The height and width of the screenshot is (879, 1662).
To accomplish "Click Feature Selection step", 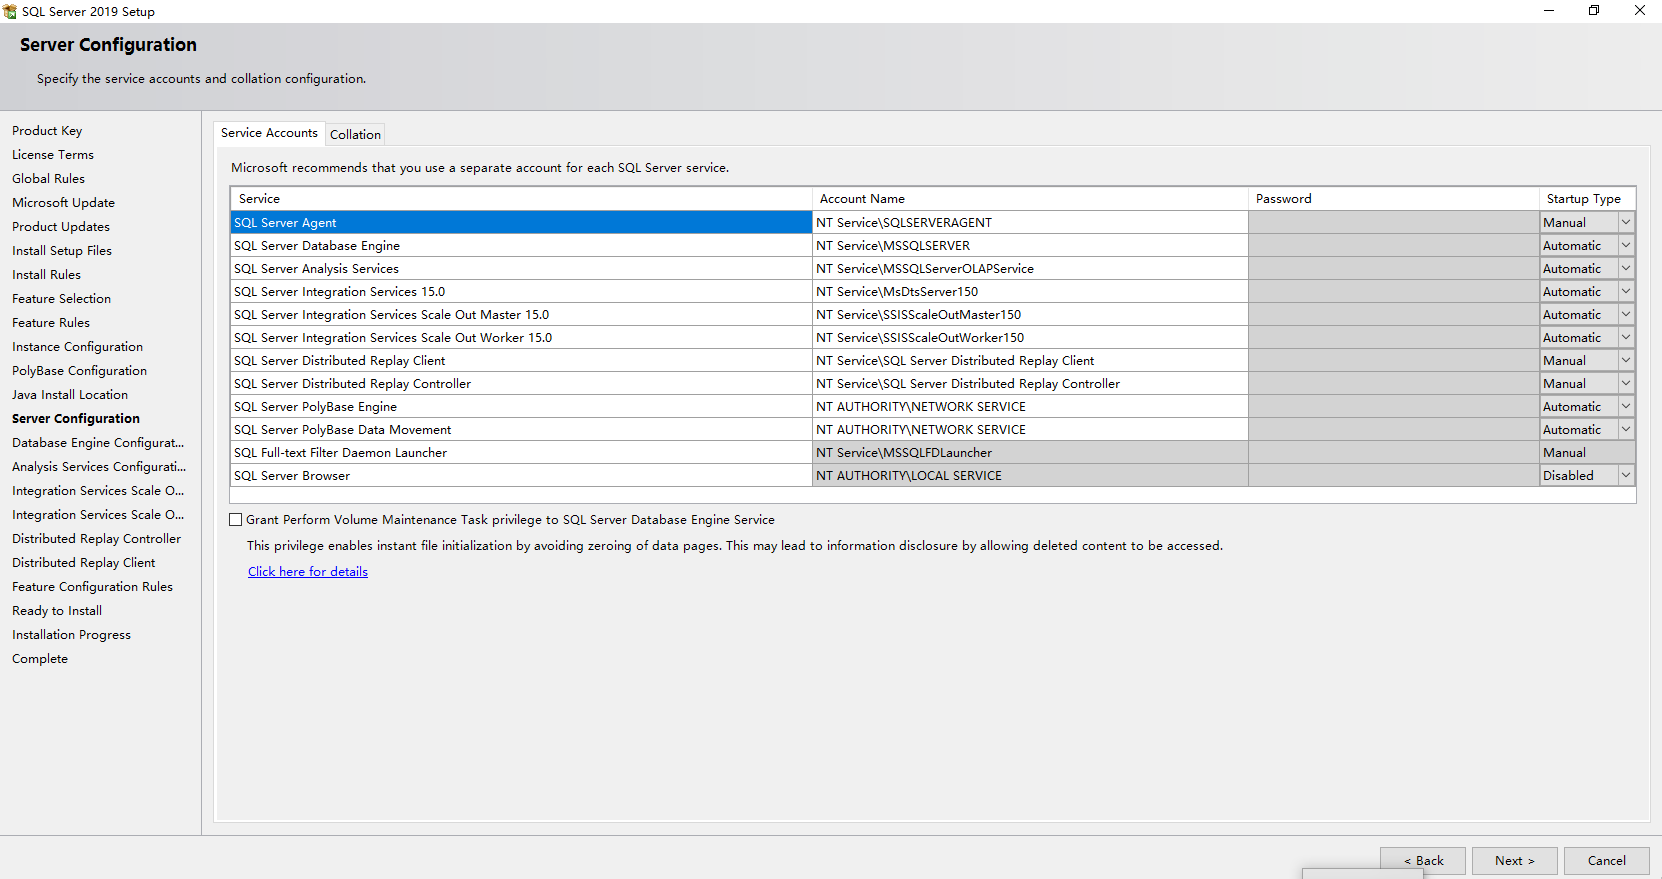I will point(61,299).
